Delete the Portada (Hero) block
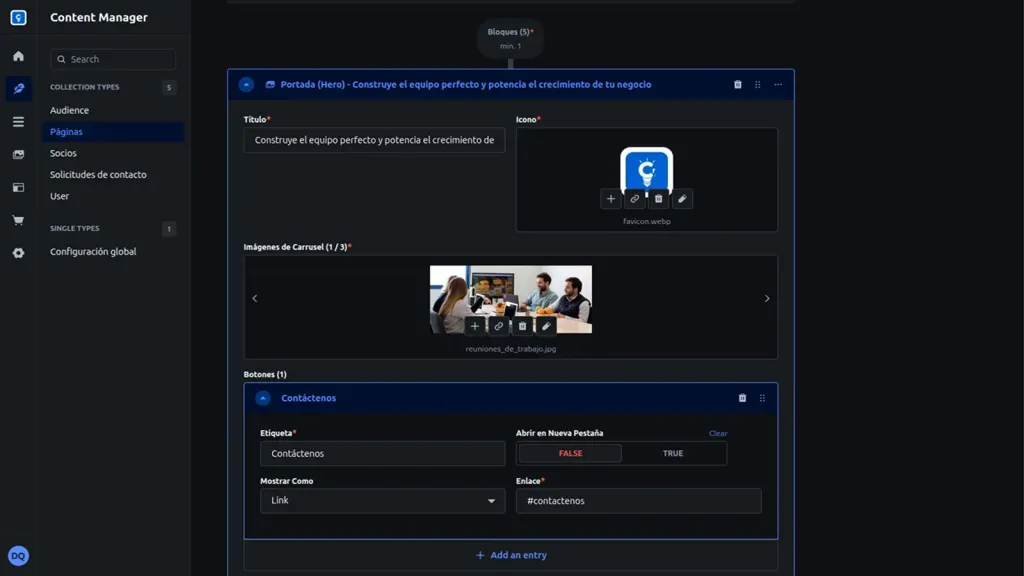The width and height of the screenshot is (1024, 576). tap(737, 84)
